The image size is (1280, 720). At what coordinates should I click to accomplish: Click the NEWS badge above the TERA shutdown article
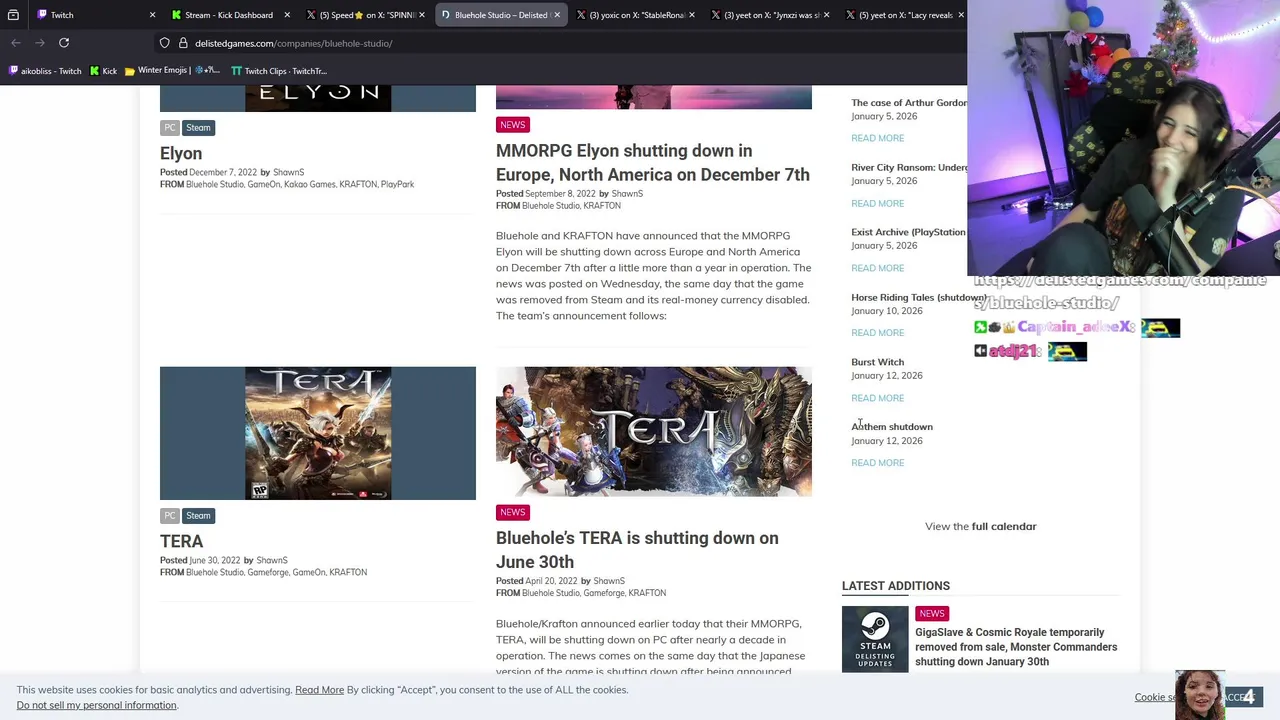pyautogui.click(x=512, y=512)
